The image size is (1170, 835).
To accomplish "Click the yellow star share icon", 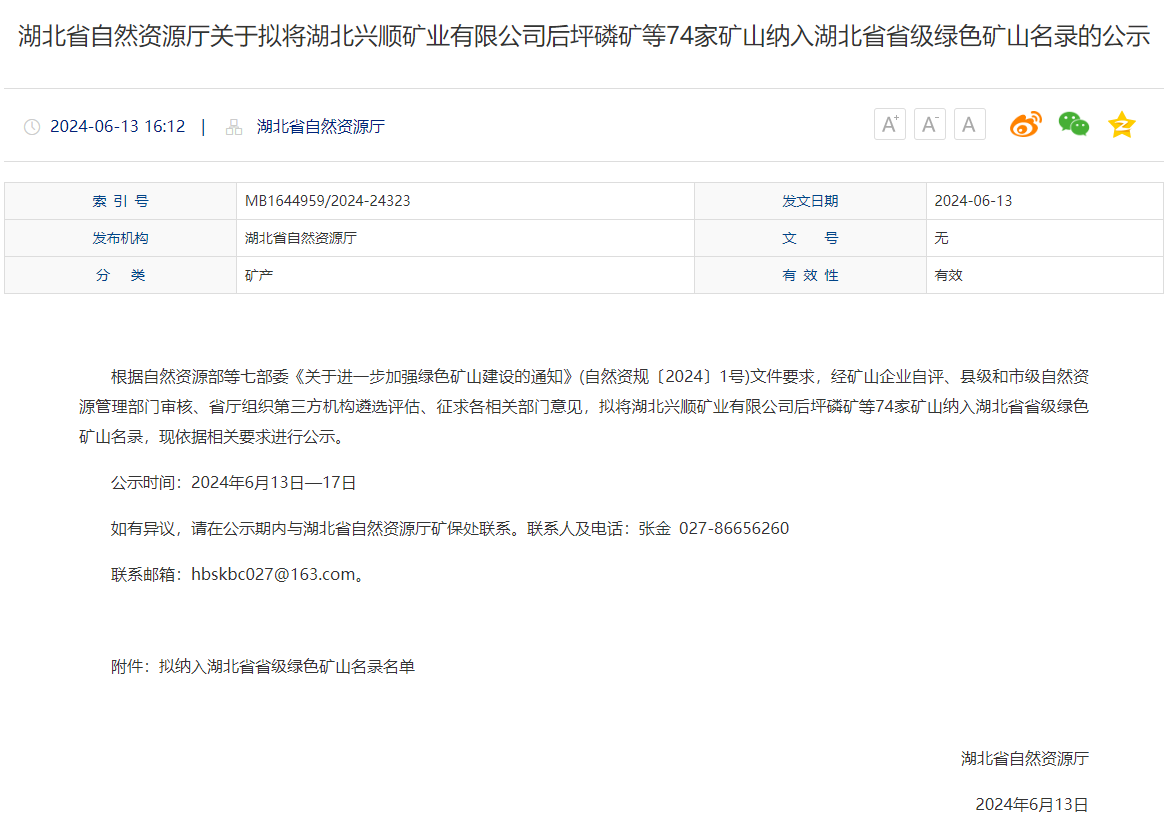I will pos(1121,125).
